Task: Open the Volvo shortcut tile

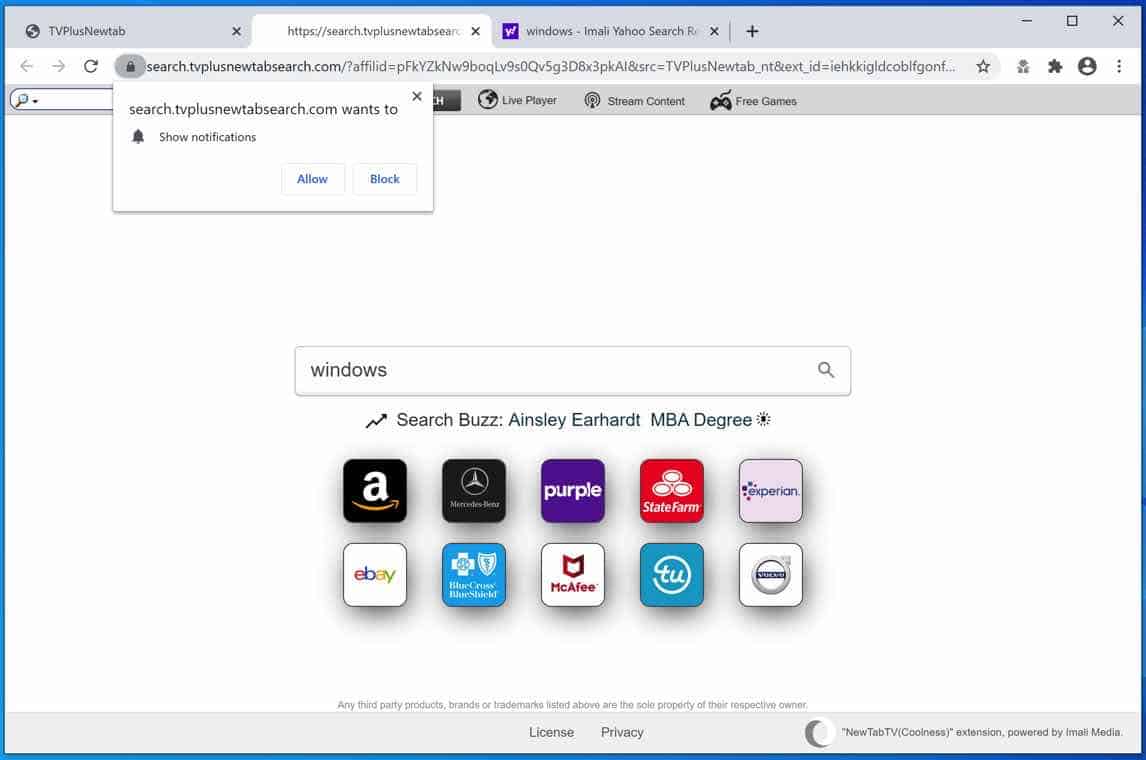Action: [770, 574]
